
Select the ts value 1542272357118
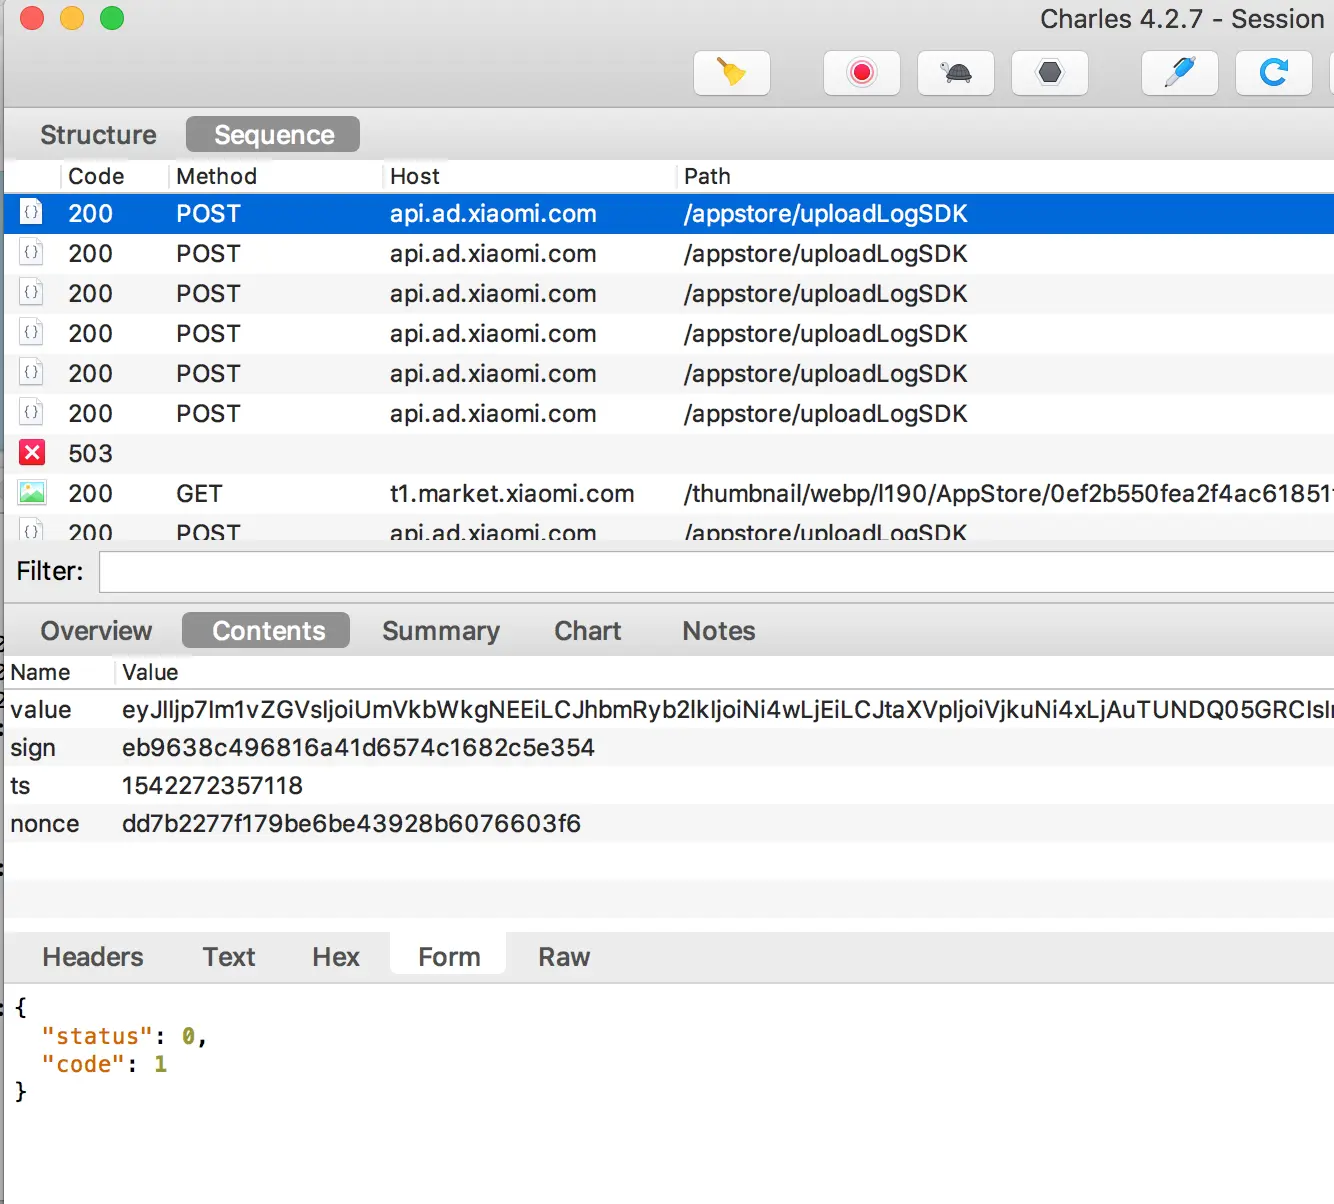coord(212,786)
